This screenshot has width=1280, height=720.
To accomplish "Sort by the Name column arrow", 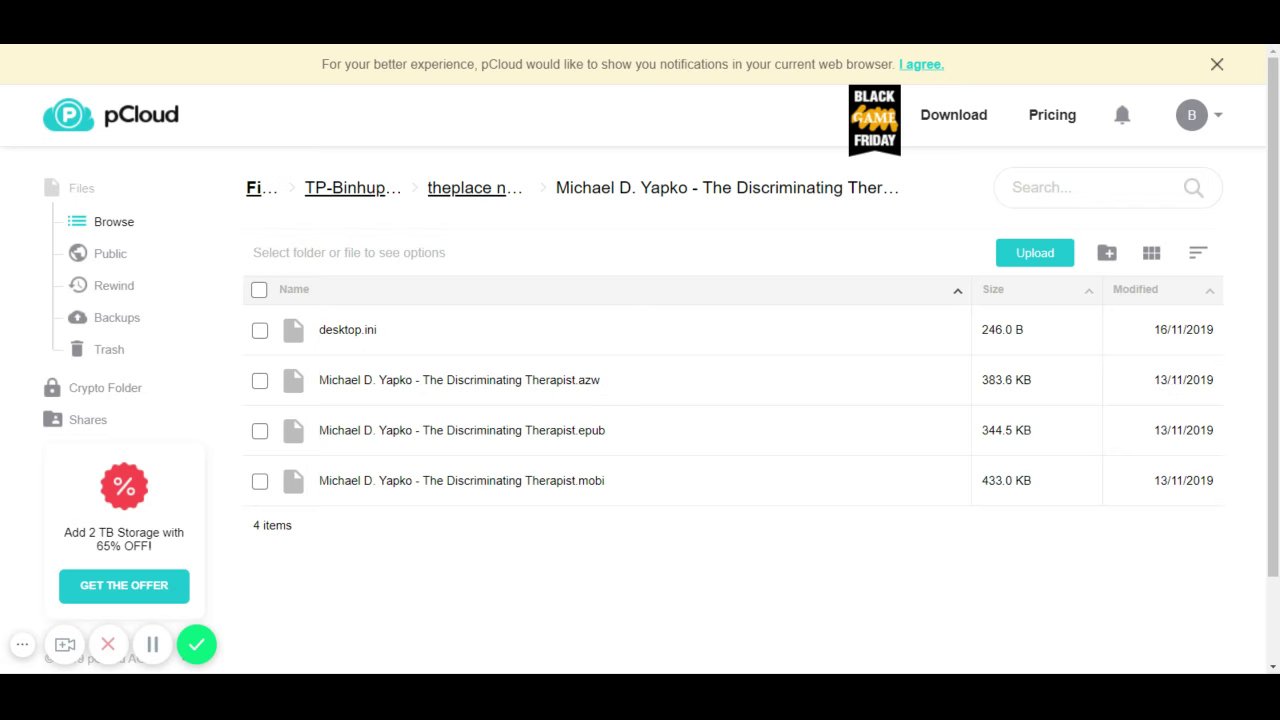I will tap(957, 291).
